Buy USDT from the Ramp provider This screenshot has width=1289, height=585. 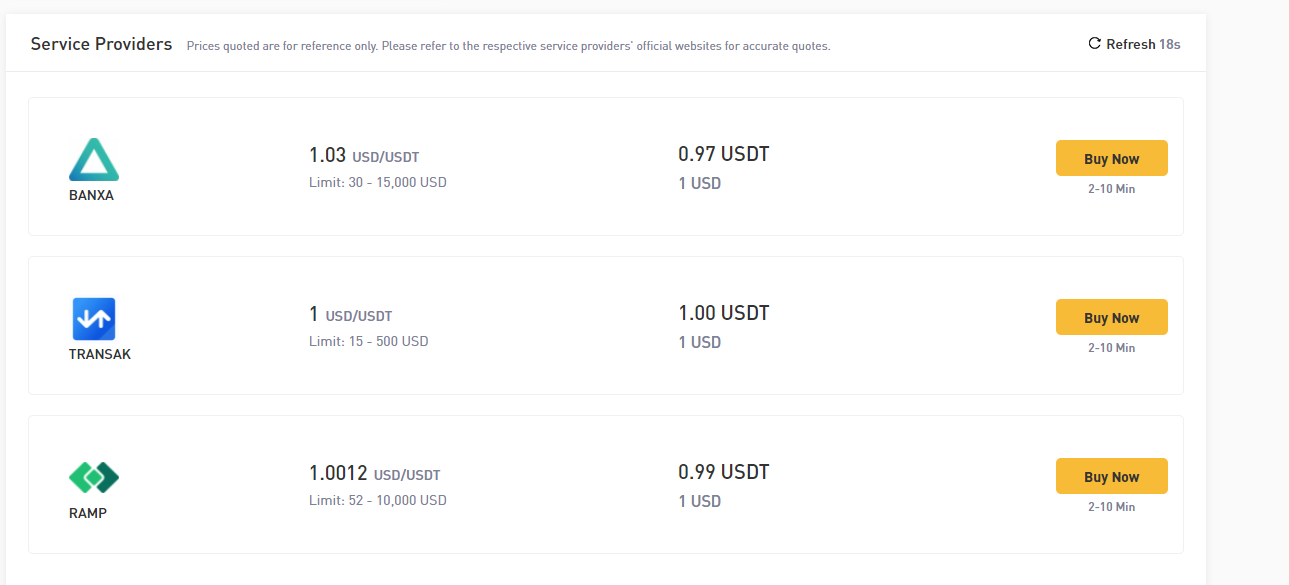1112,477
